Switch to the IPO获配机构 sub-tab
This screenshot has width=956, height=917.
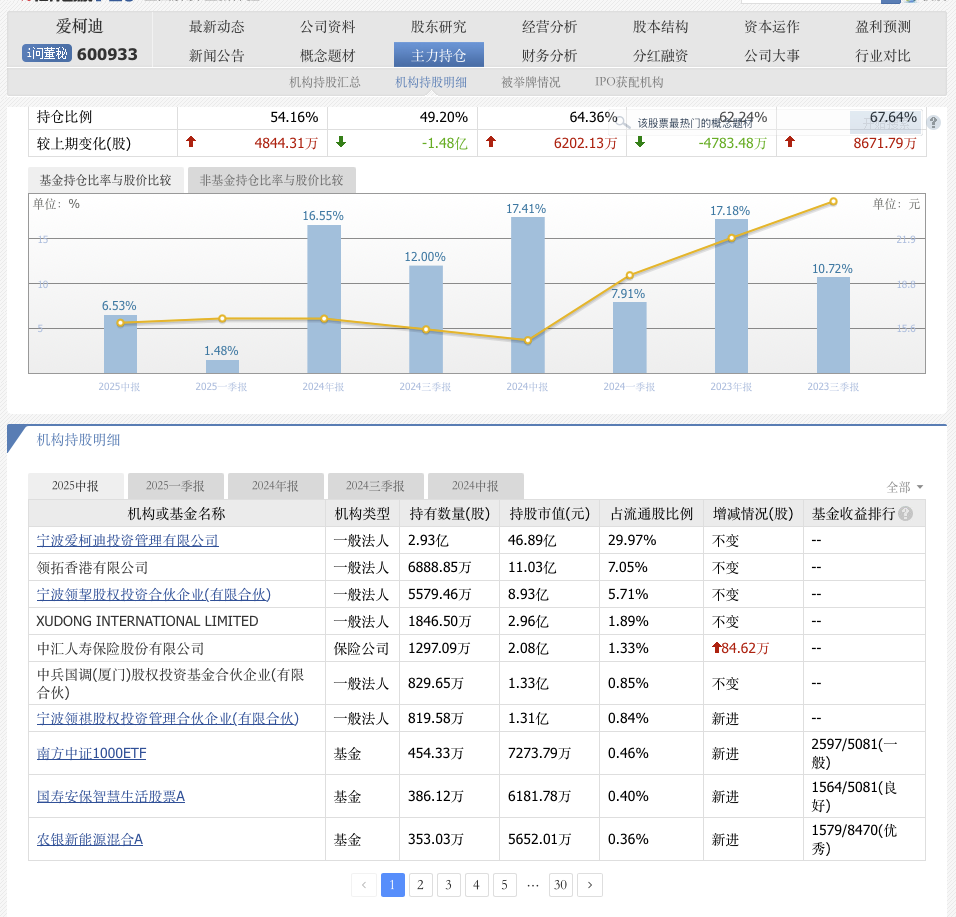[x=629, y=82]
